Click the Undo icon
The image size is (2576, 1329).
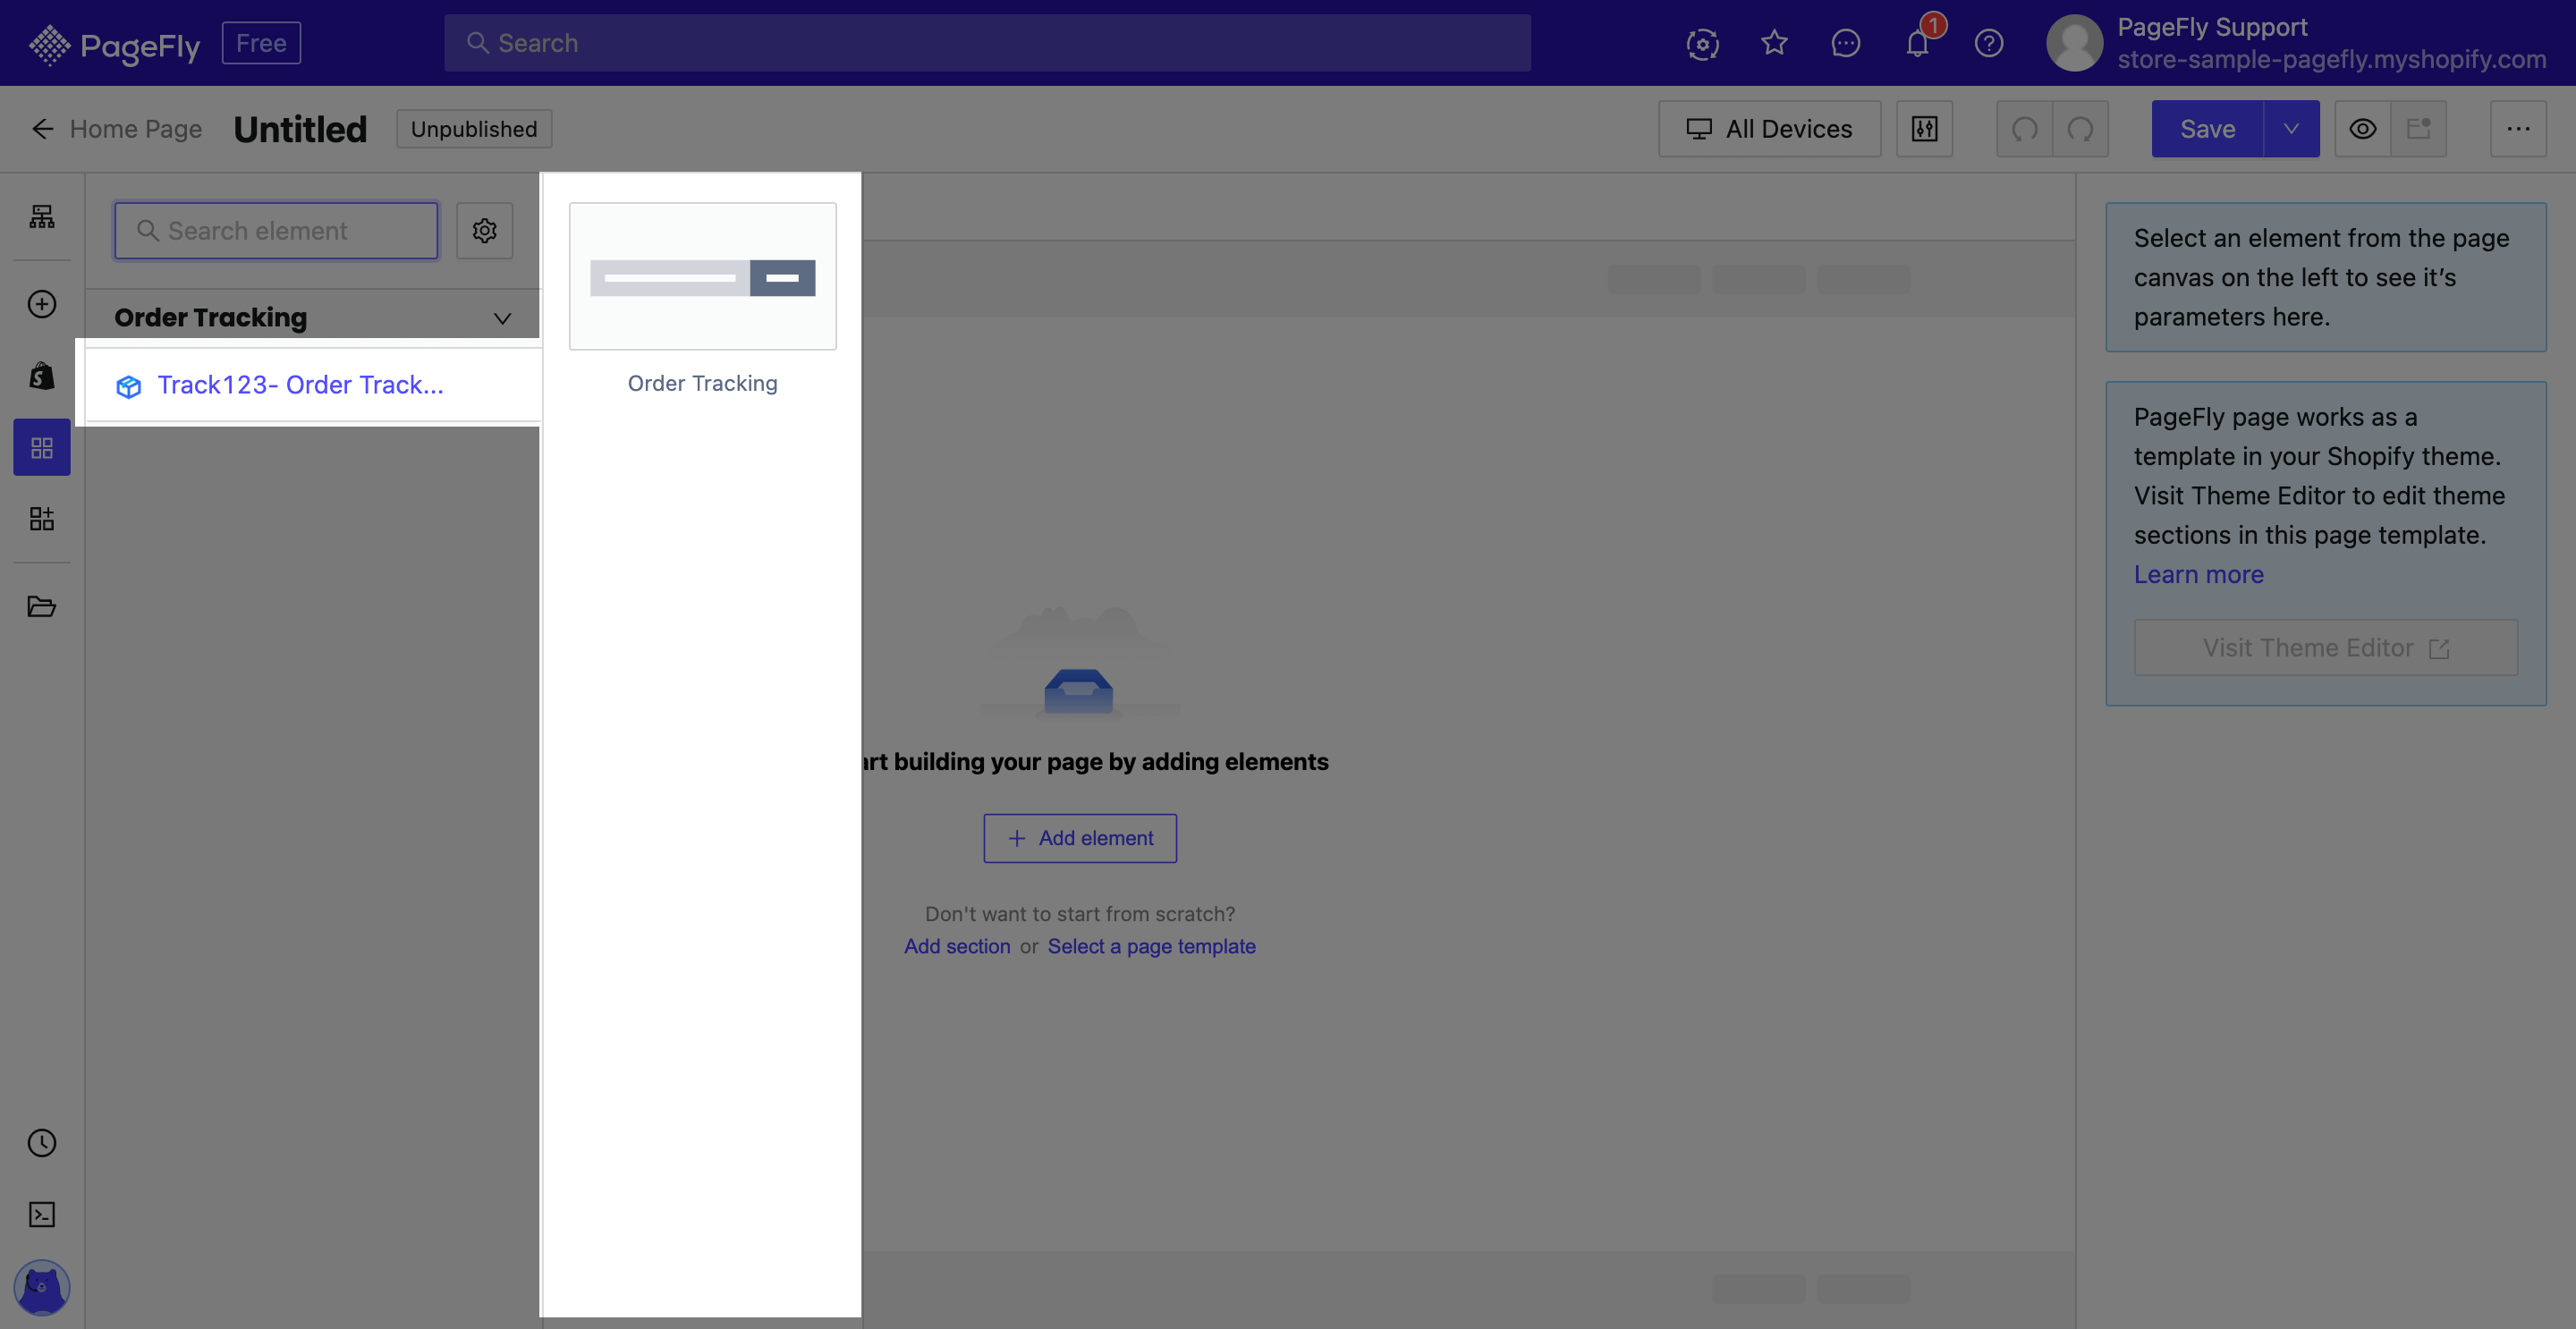pos(2024,129)
